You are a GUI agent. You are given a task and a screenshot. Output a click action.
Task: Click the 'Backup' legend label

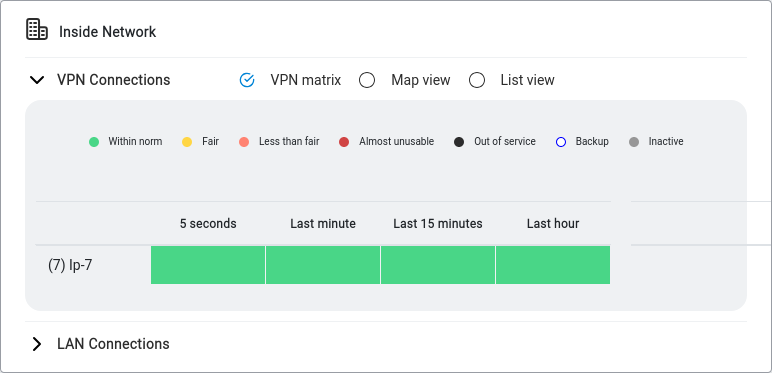(592, 141)
